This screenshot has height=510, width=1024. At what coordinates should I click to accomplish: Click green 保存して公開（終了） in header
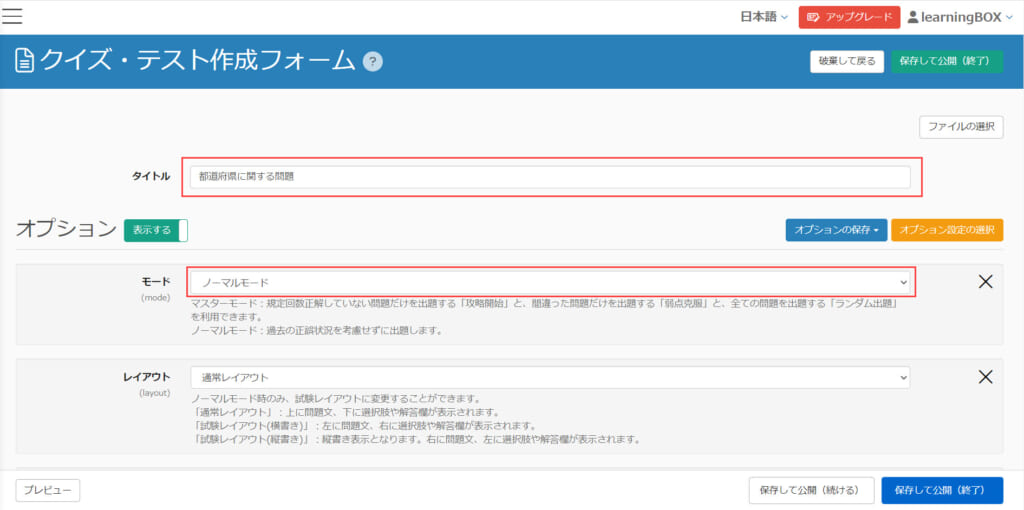pos(945,61)
